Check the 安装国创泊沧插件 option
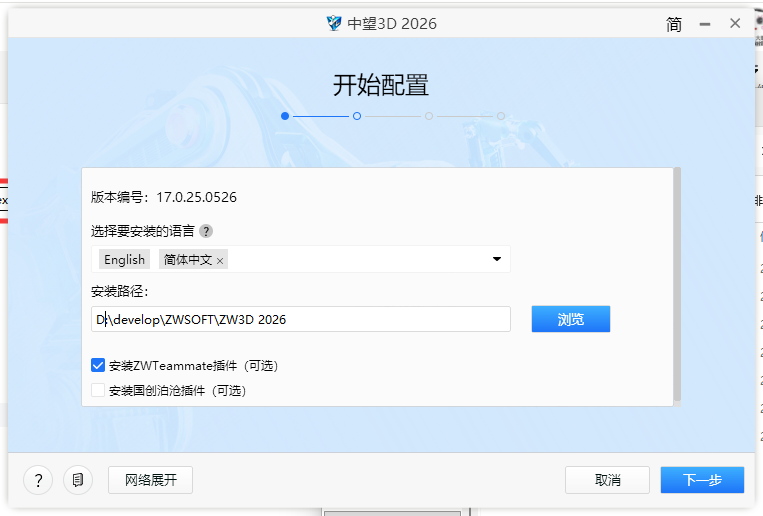 point(98,390)
